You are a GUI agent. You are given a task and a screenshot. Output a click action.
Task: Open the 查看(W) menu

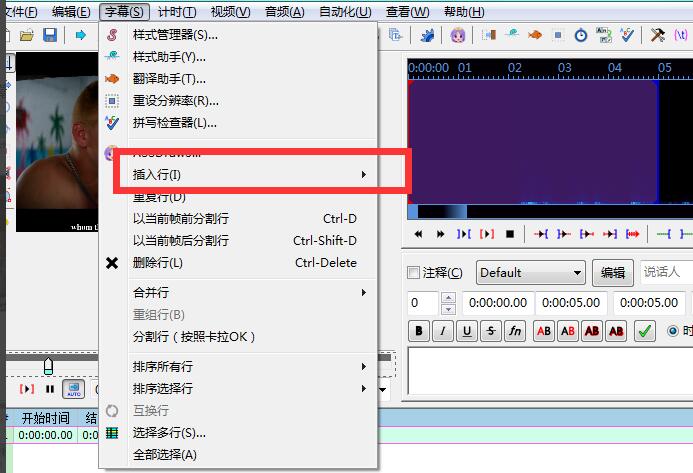(x=407, y=11)
